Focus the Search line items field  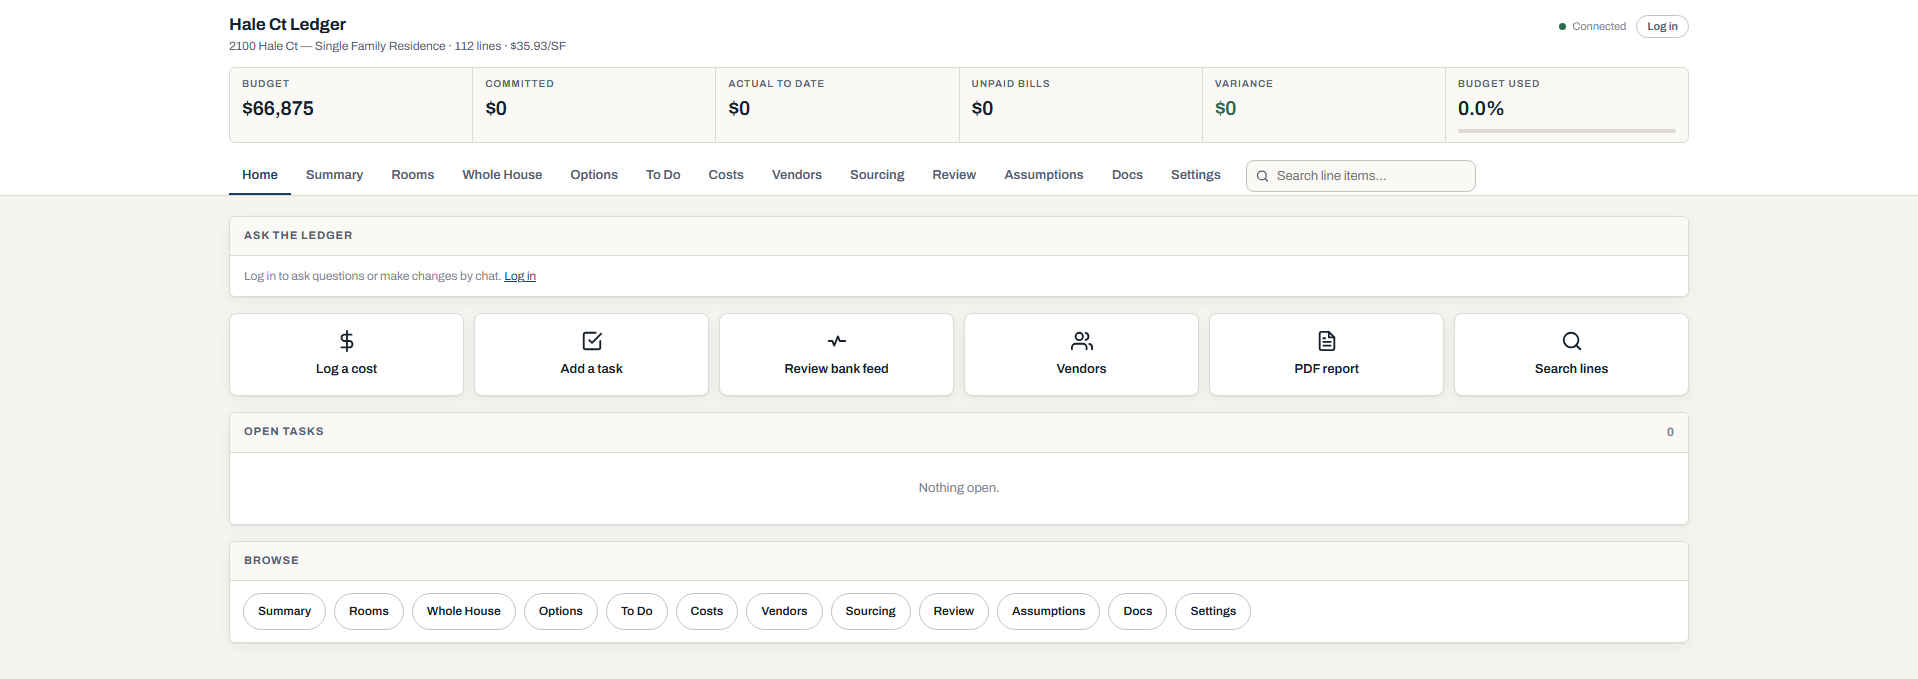[1361, 176]
